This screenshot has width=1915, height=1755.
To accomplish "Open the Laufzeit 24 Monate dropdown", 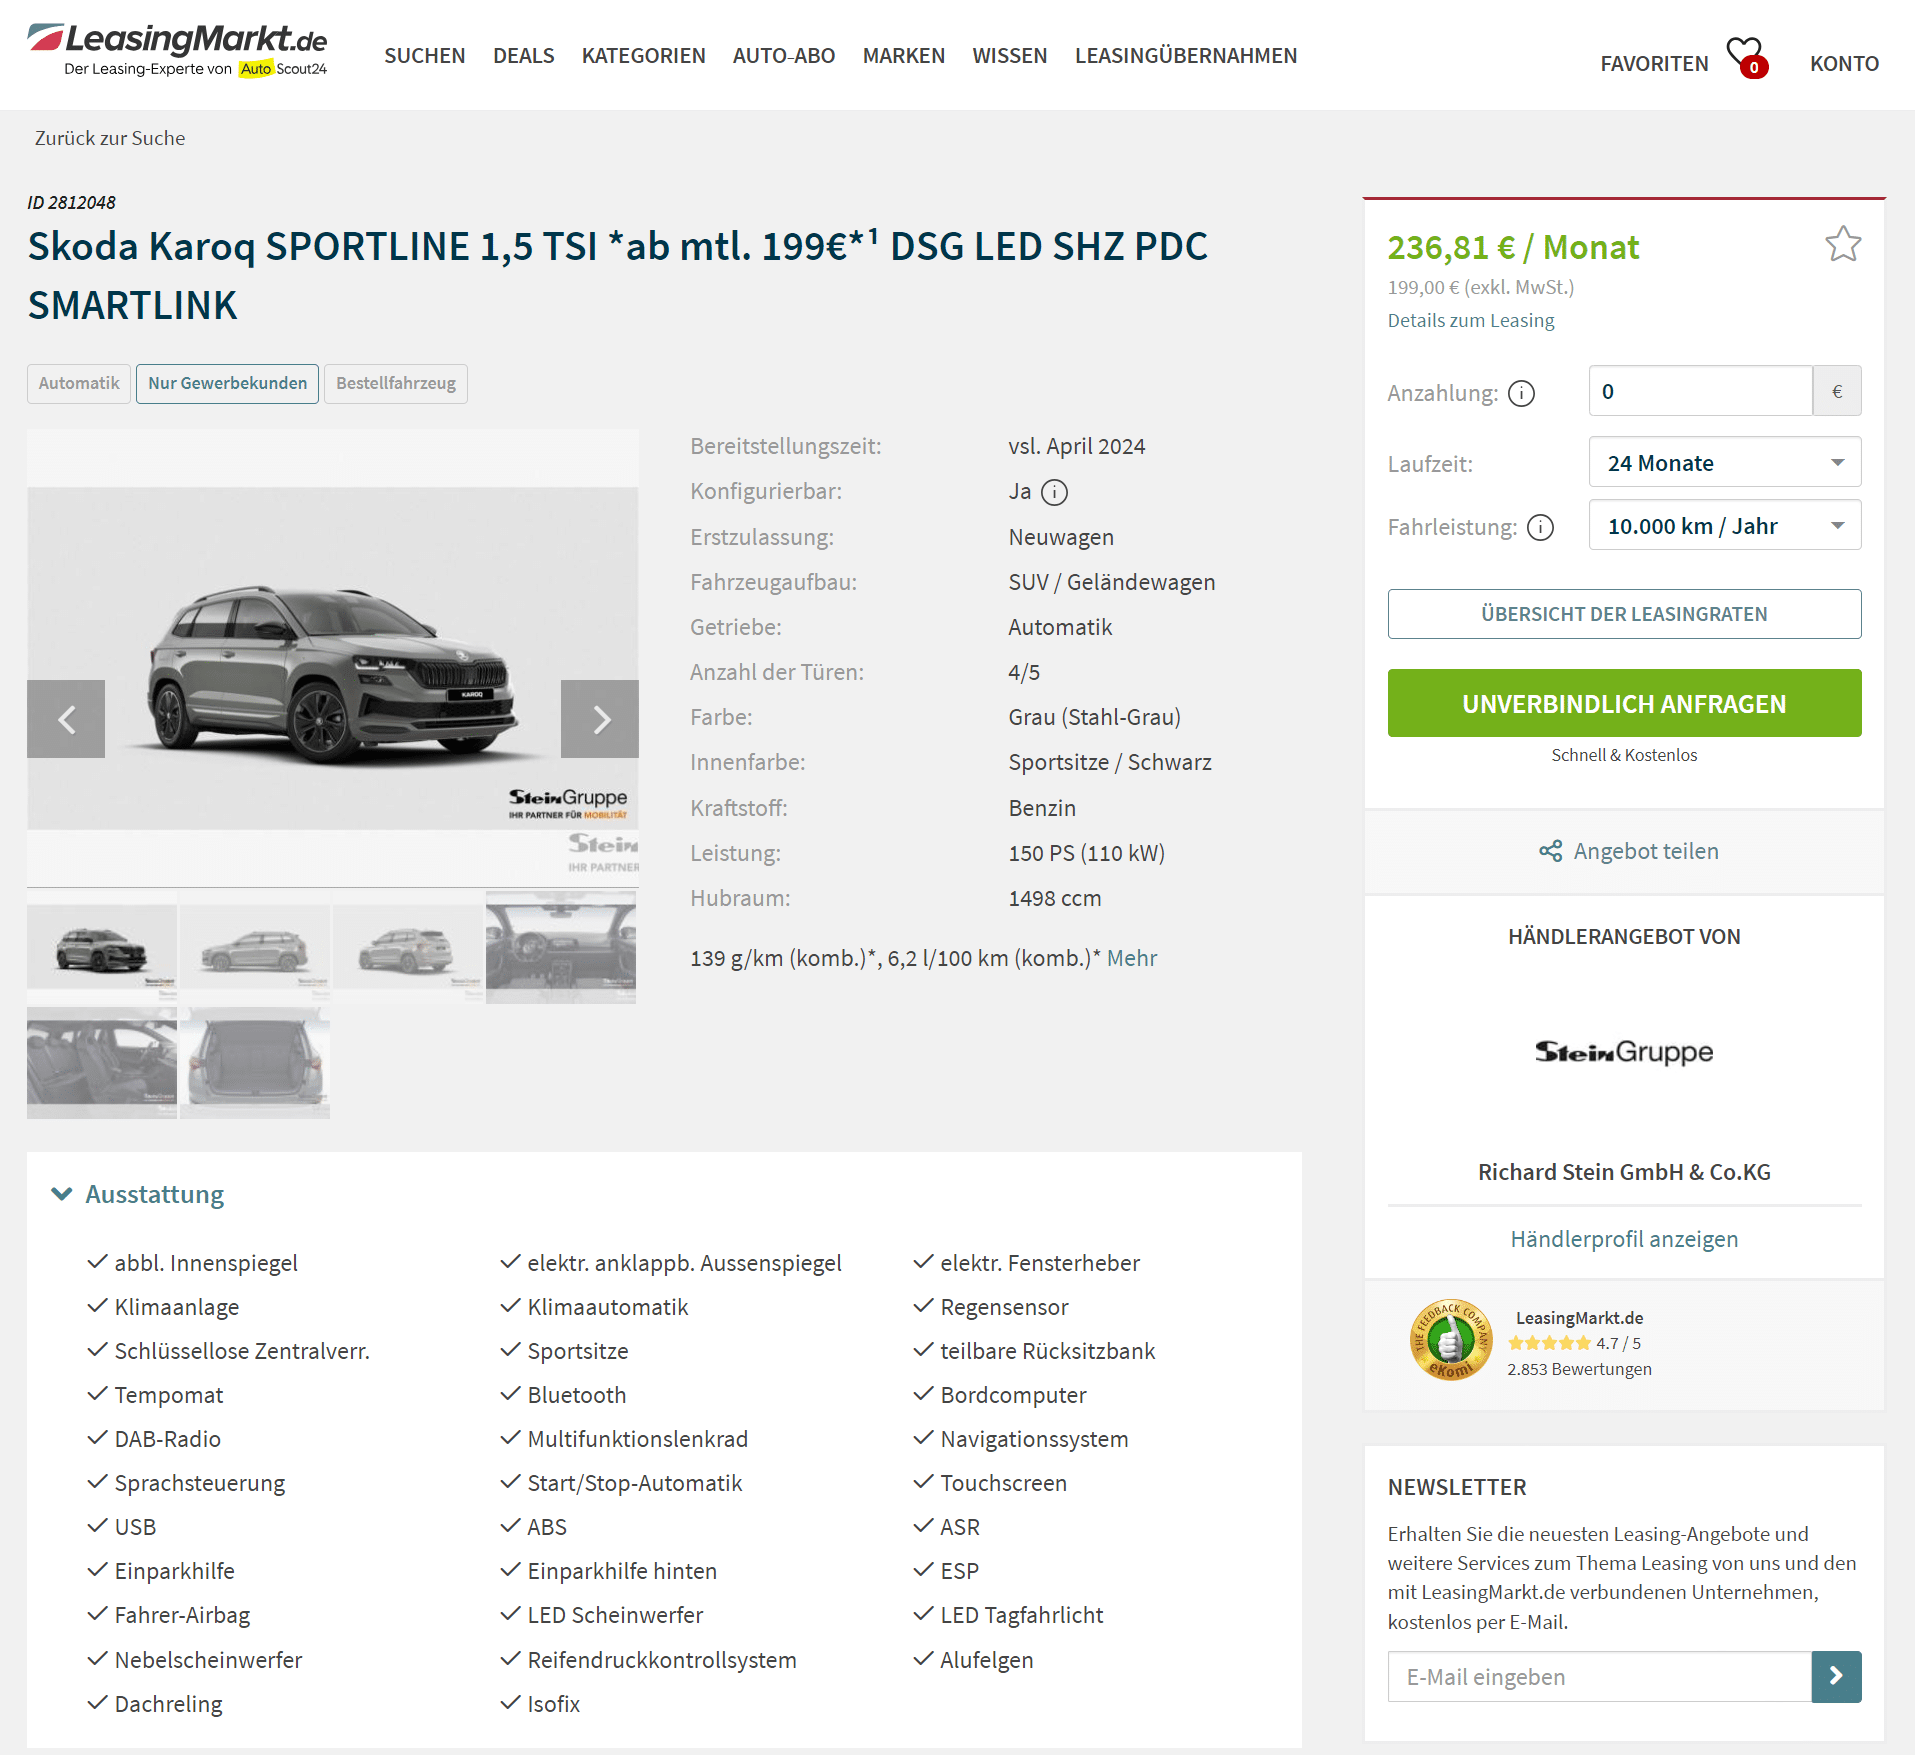I will (1725, 463).
